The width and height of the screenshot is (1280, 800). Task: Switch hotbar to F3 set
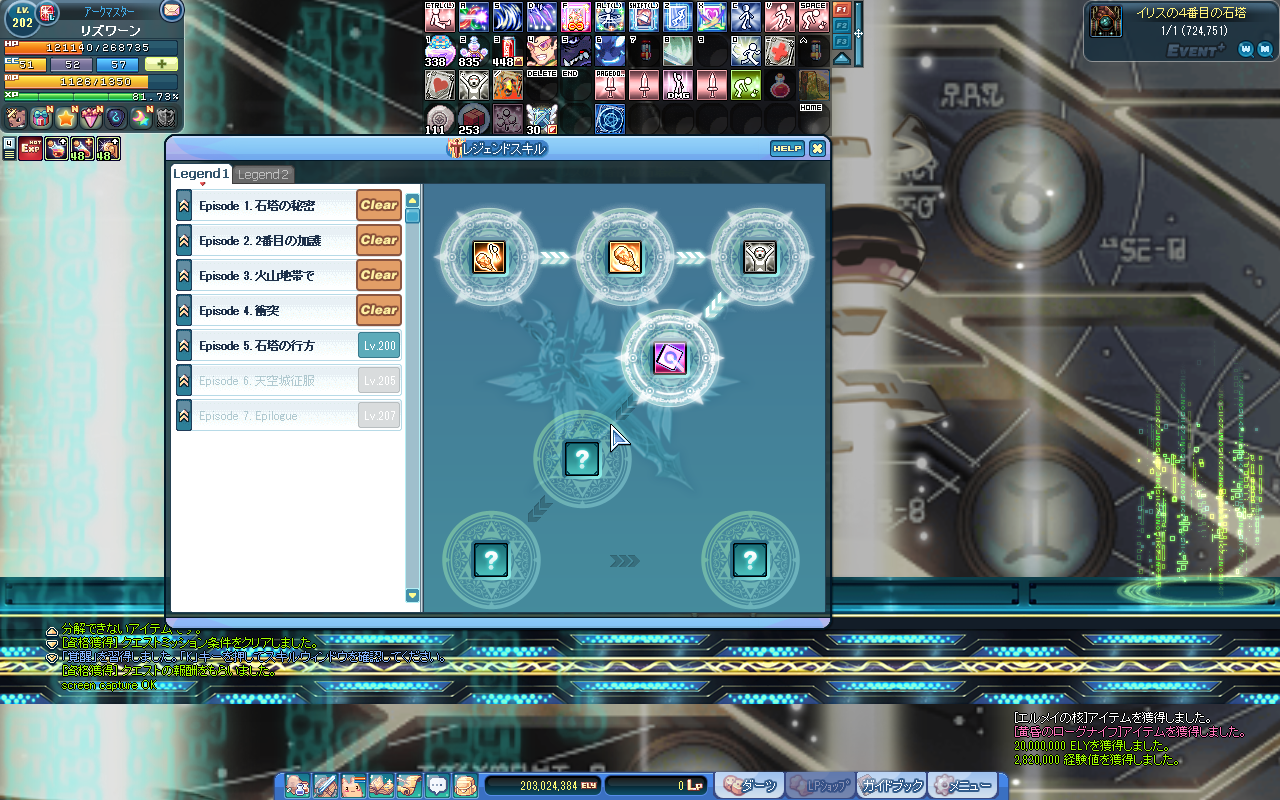pos(841,40)
